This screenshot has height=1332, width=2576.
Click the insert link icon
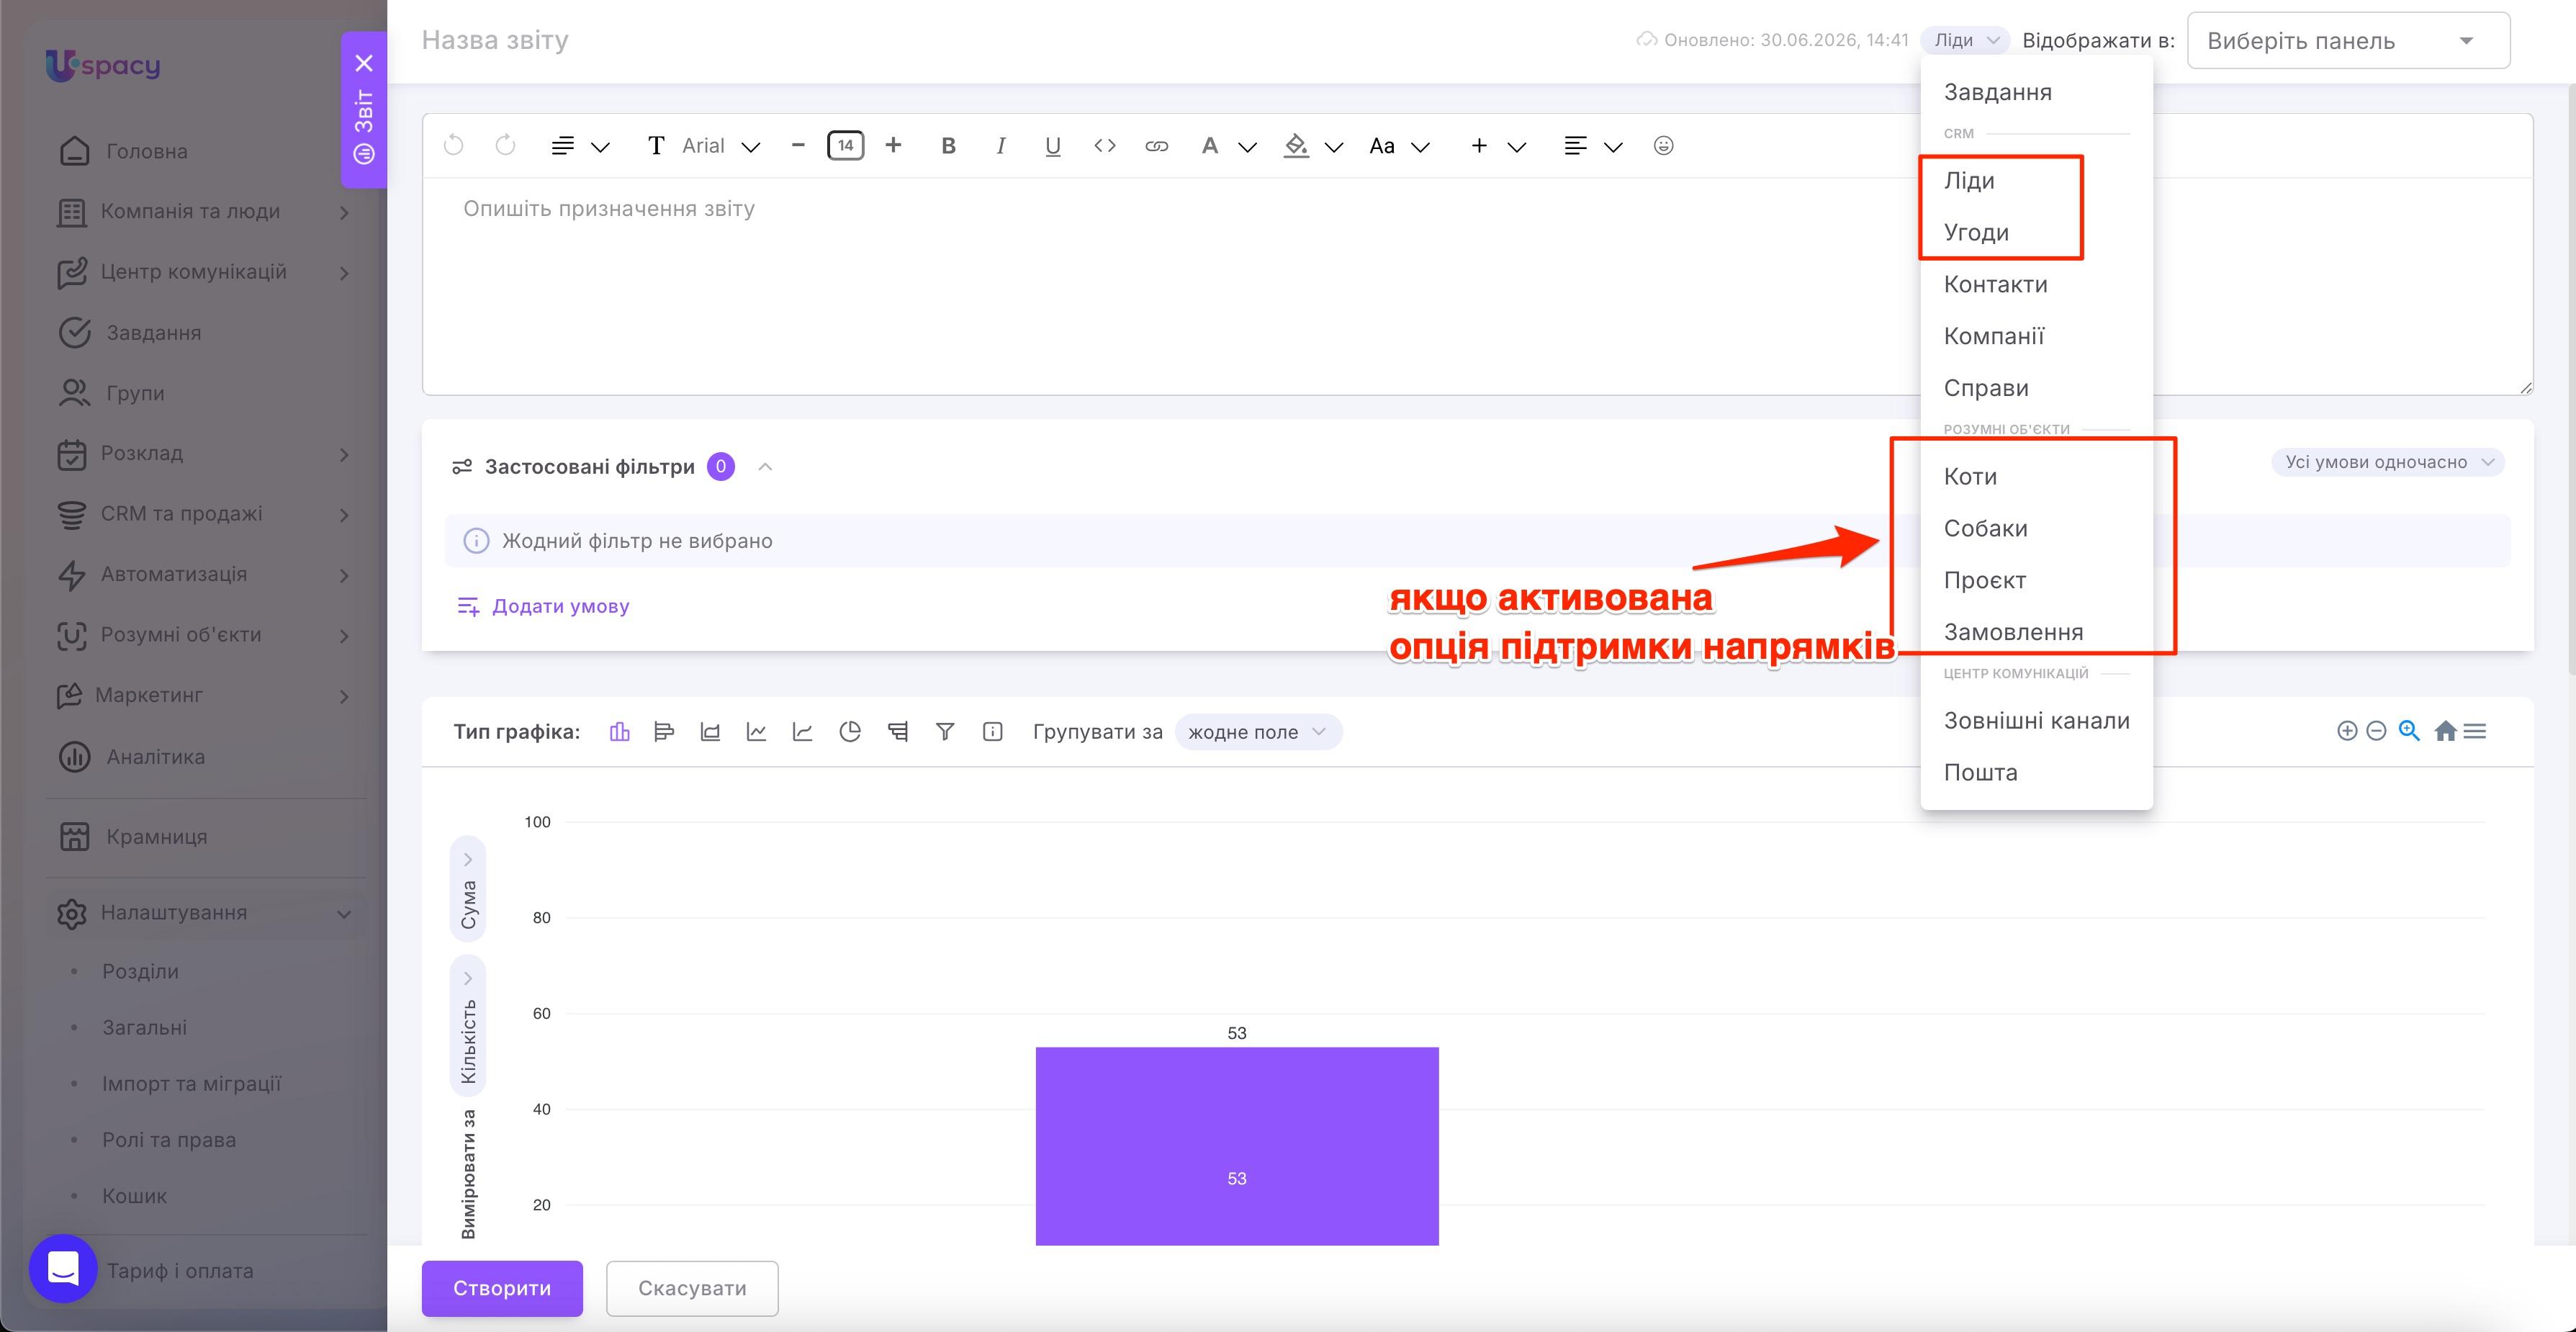click(1156, 146)
